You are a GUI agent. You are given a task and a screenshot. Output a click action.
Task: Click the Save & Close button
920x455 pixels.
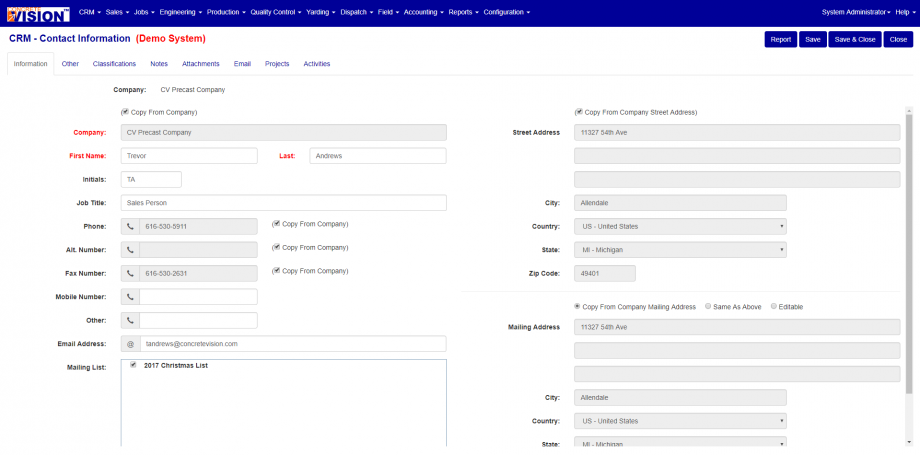(855, 39)
